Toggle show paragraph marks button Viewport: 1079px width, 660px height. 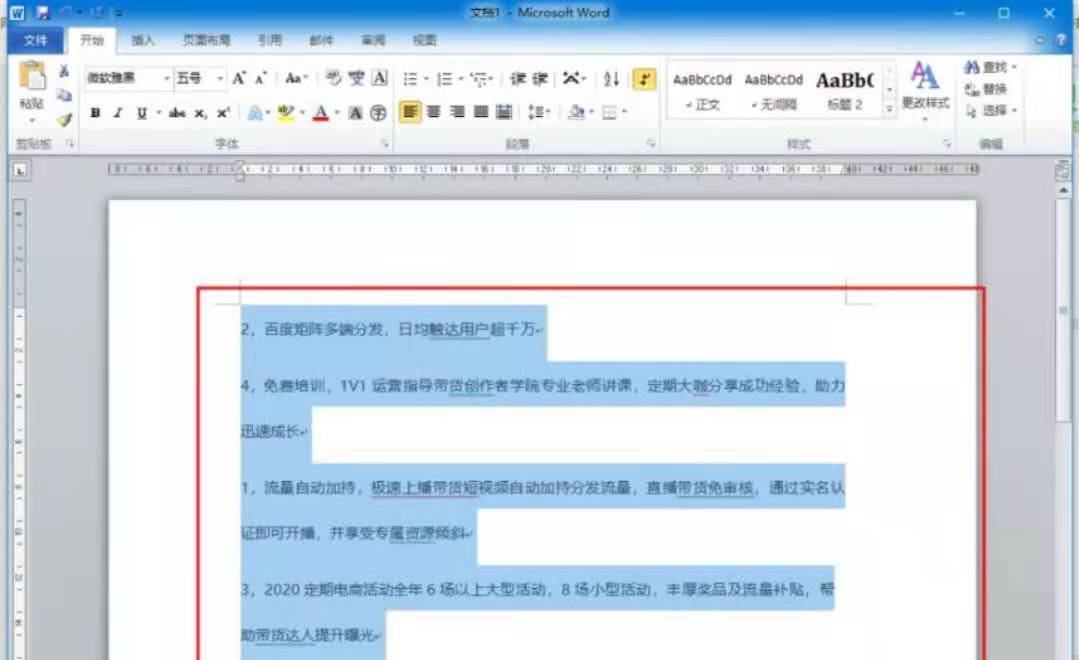[645, 79]
